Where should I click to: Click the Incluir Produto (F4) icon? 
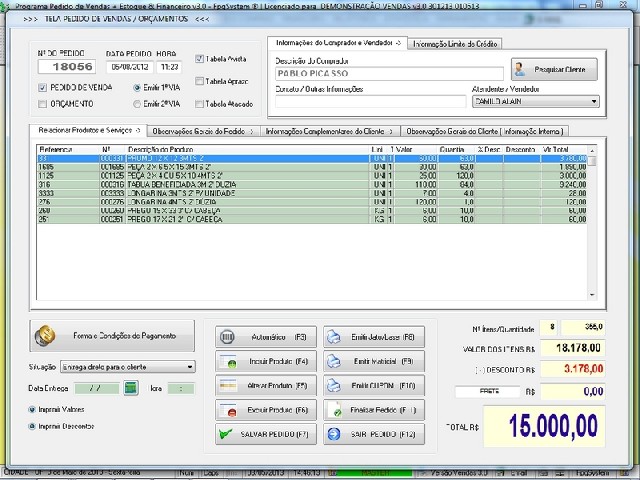coord(228,361)
